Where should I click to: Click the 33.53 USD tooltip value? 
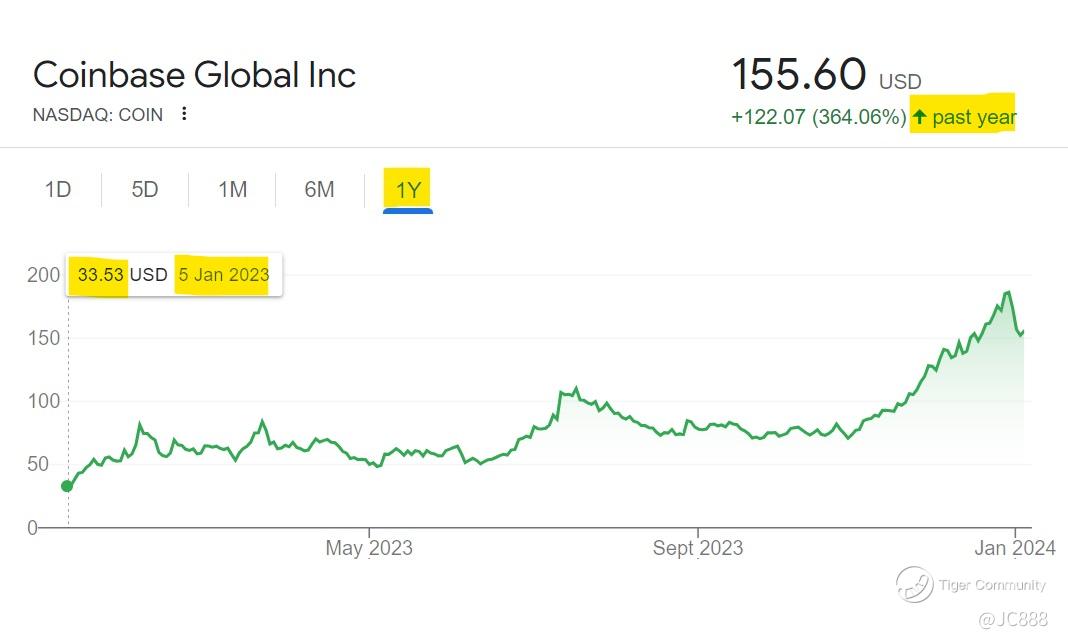pos(103,275)
